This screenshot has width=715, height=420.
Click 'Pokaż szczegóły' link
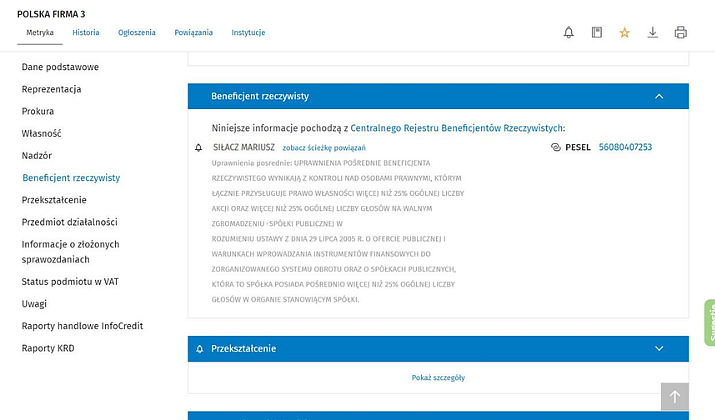tap(438, 378)
